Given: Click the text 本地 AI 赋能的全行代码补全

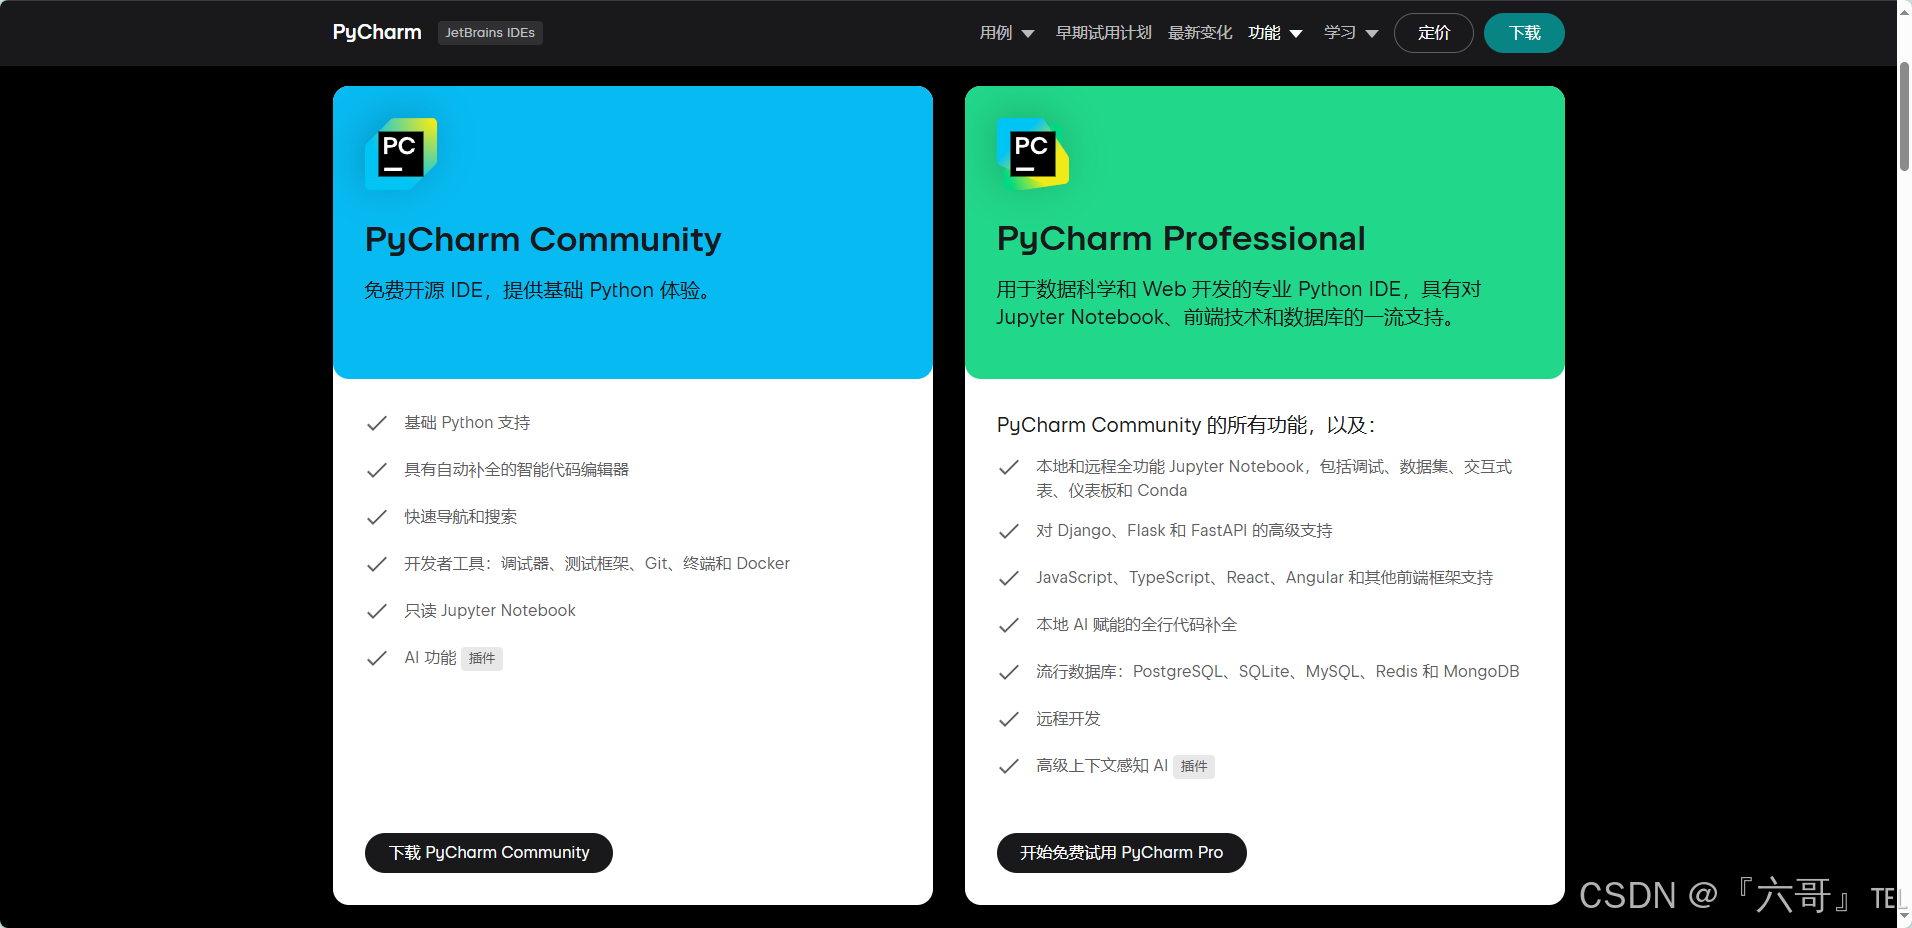Looking at the screenshot, I should point(1136,625).
